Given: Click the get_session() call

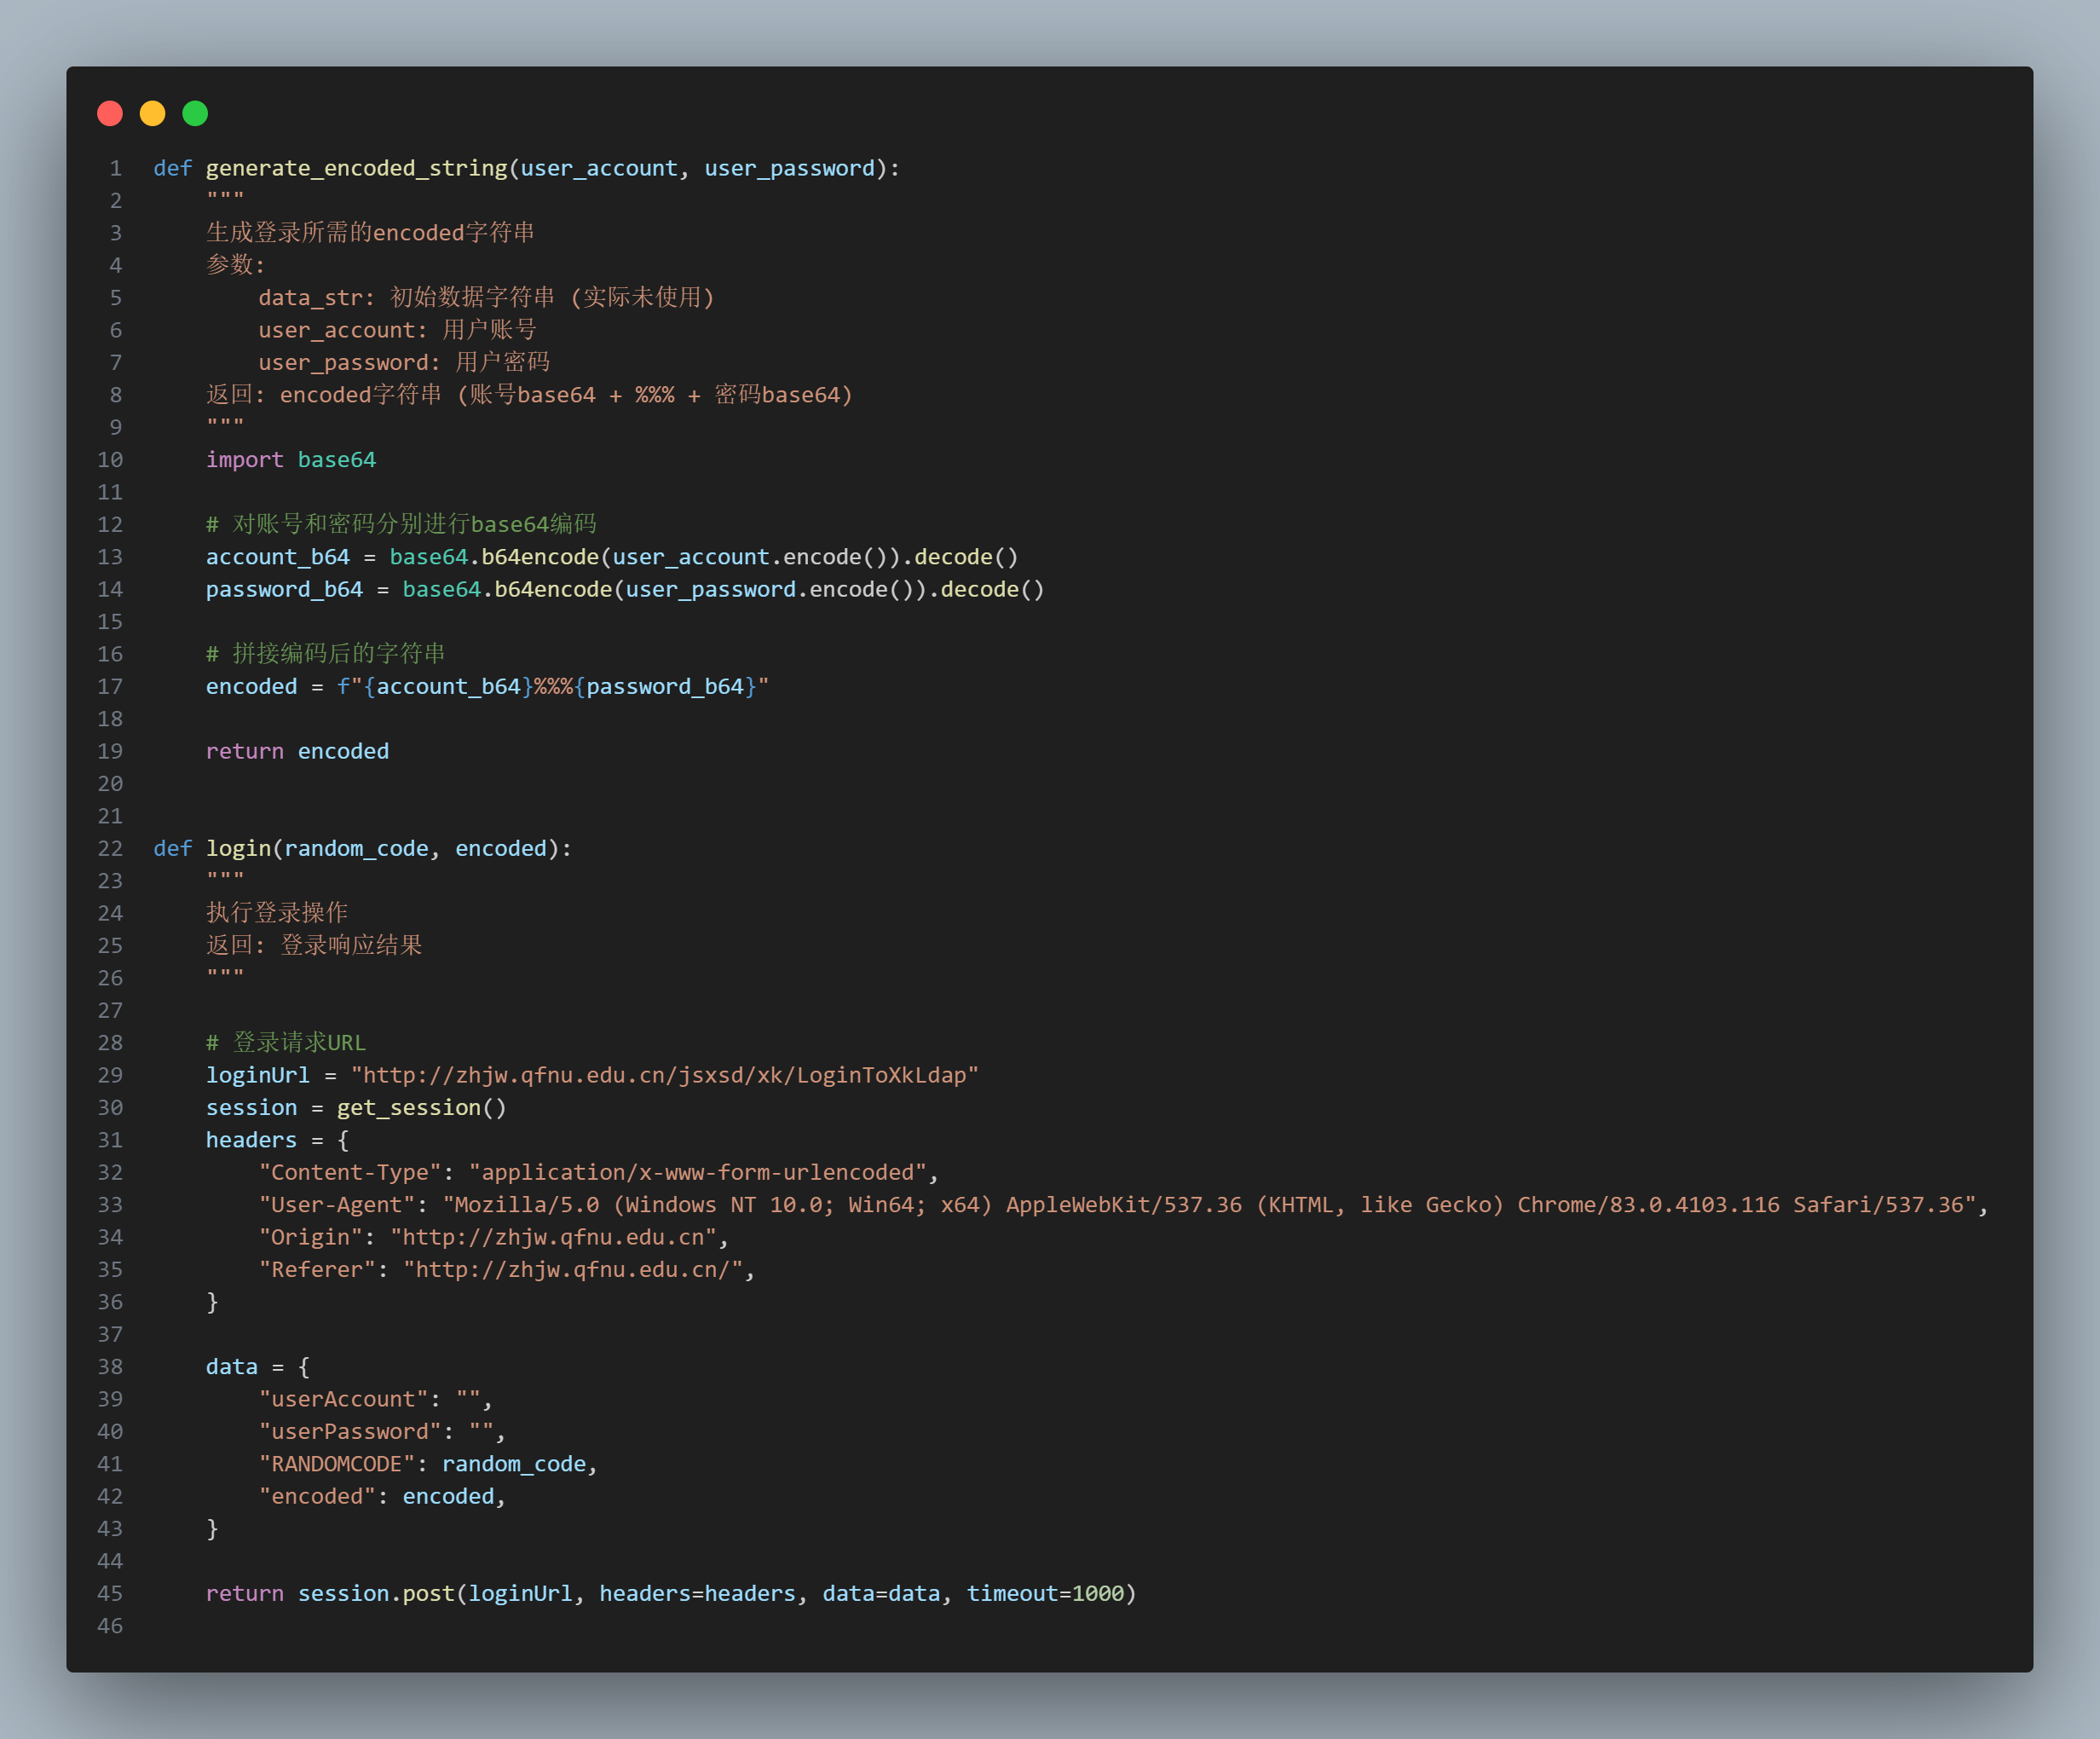Looking at the screenshot, I should [x=421, y=1107].
